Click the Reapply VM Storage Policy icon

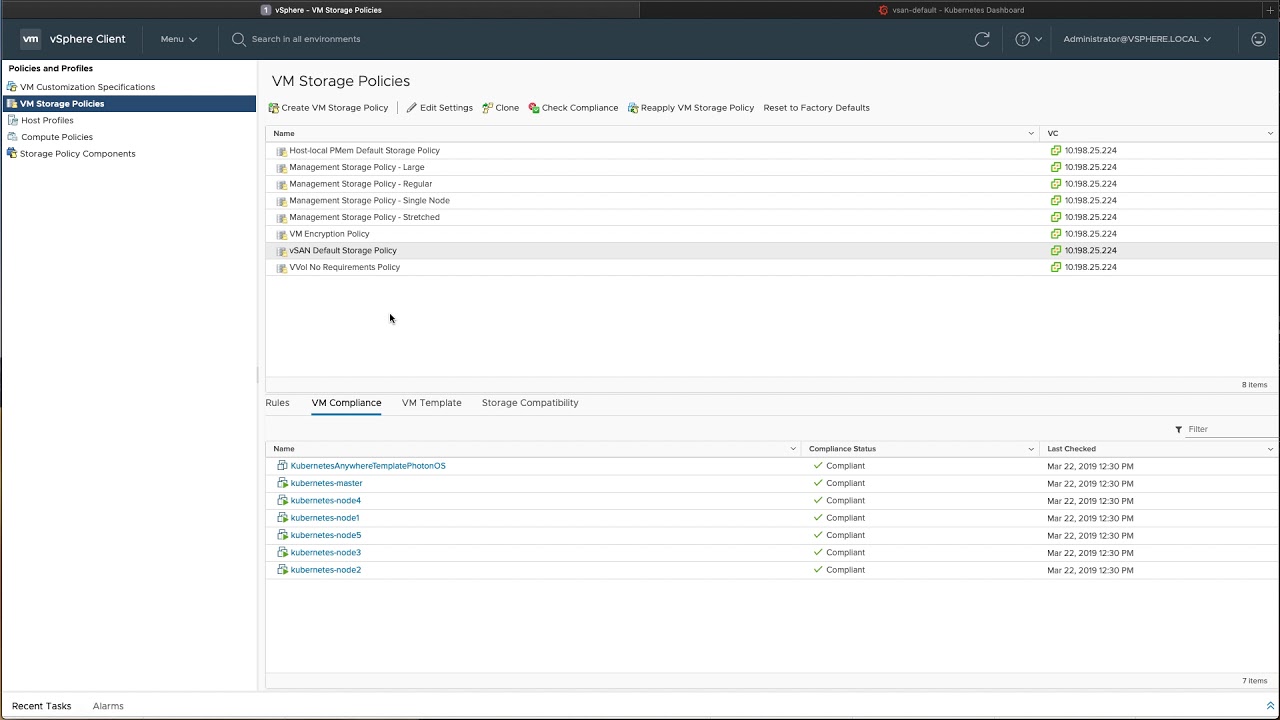pyautogui.click(x=632, y=107)
